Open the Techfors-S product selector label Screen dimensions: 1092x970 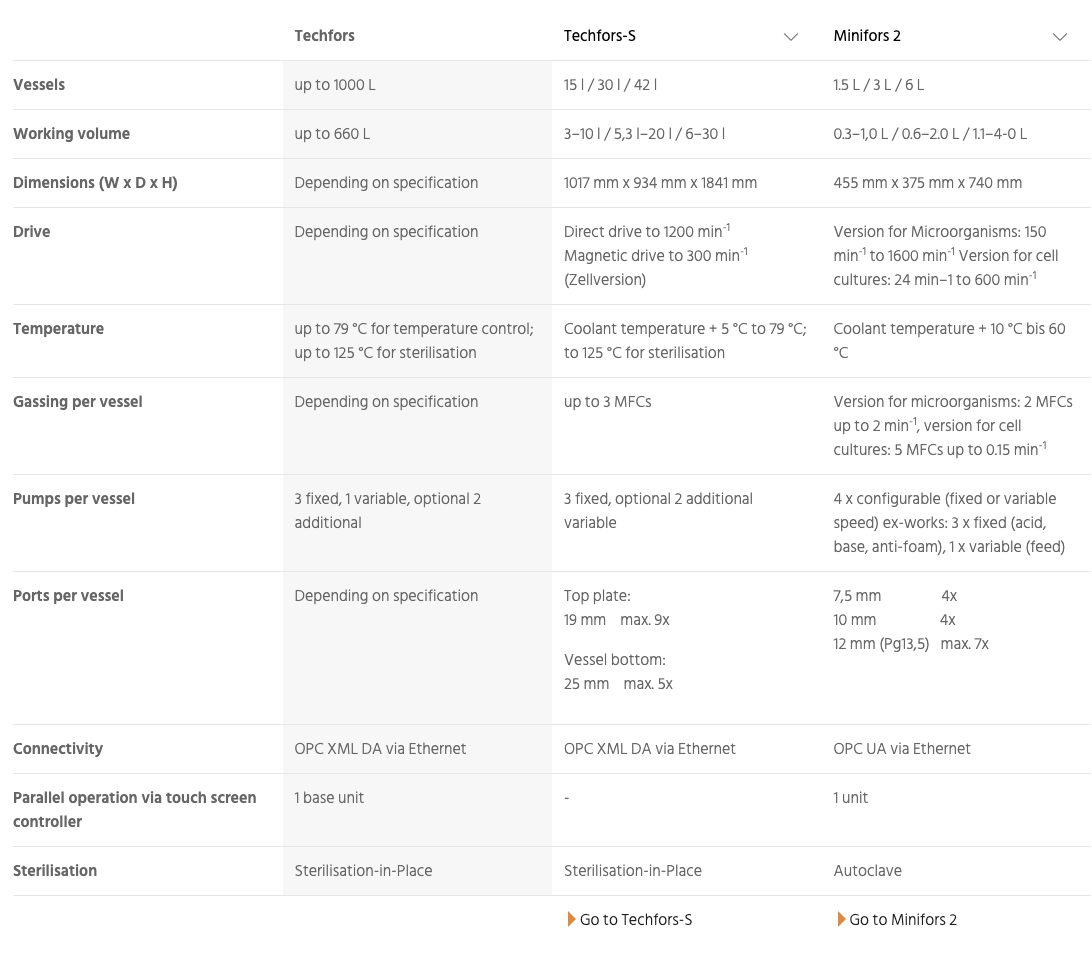(x=600, y=36)
